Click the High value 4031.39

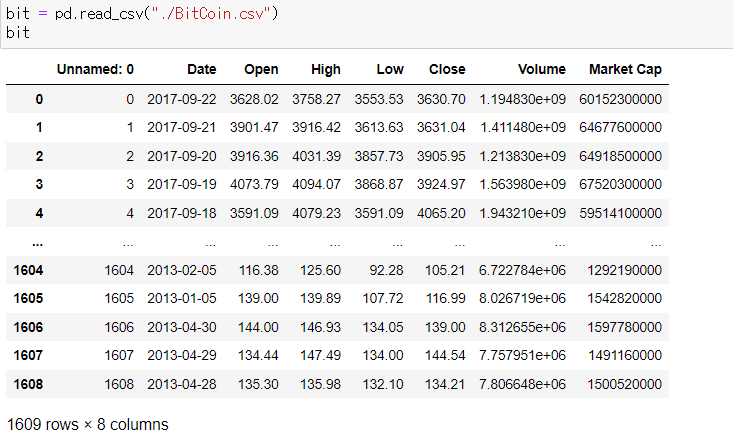click(x=316, y=156)
